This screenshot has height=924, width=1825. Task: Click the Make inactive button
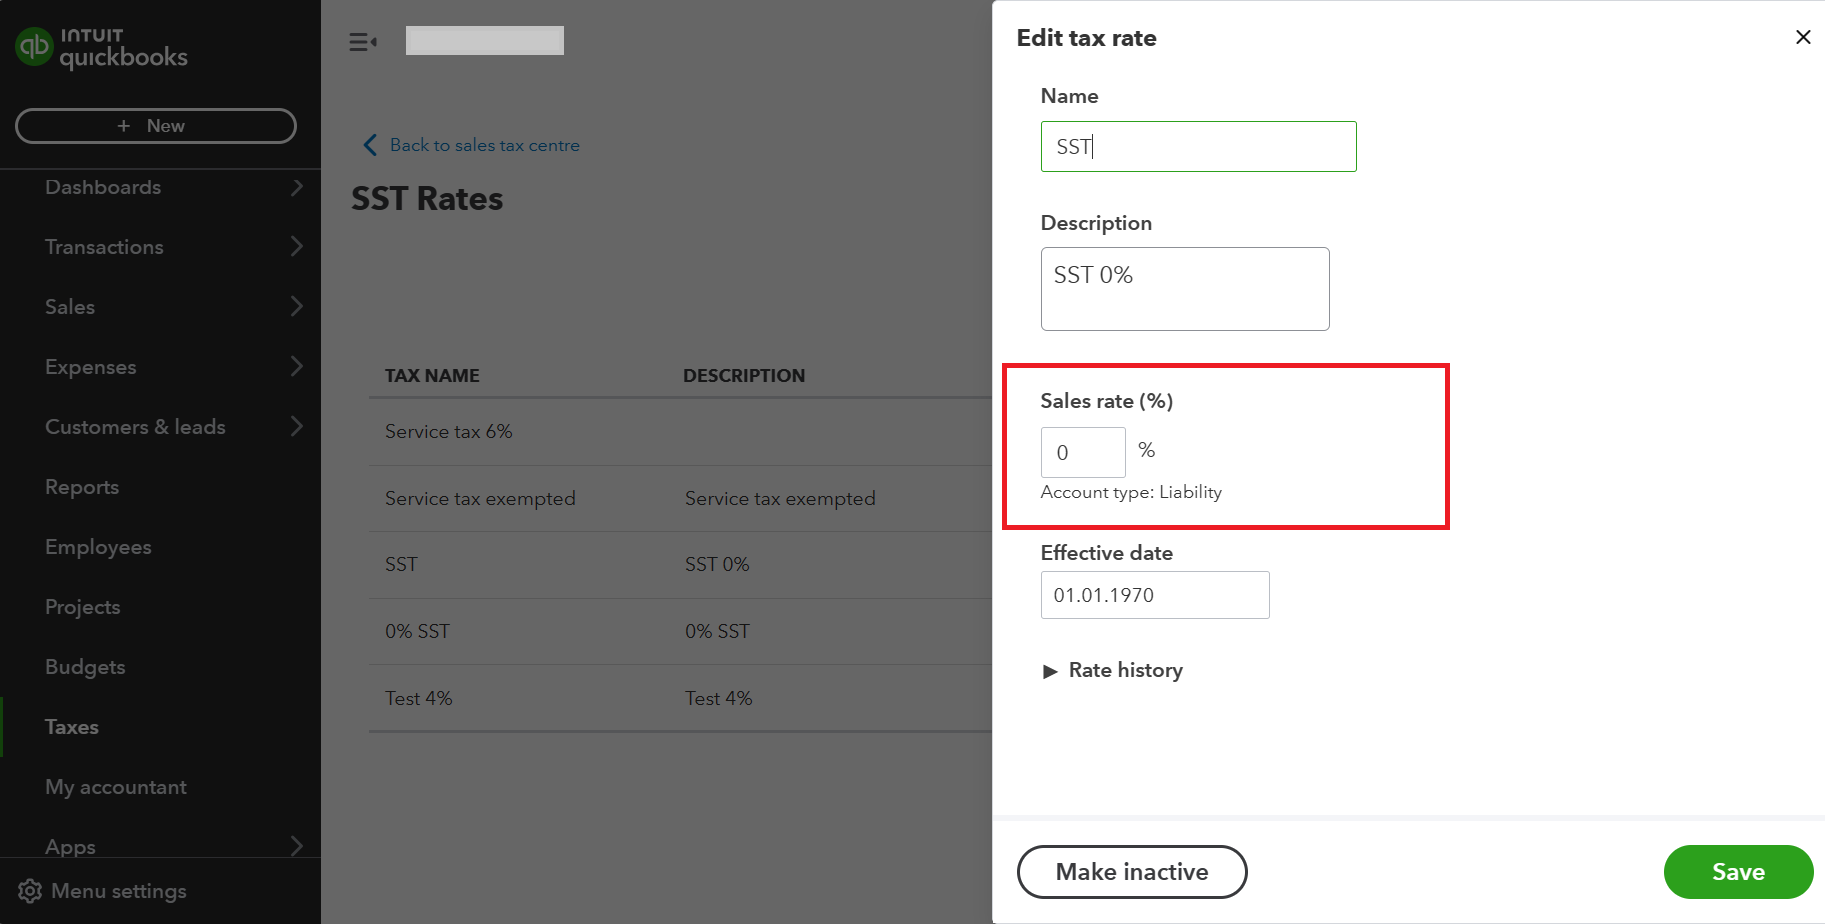(x=1132, y=872)
